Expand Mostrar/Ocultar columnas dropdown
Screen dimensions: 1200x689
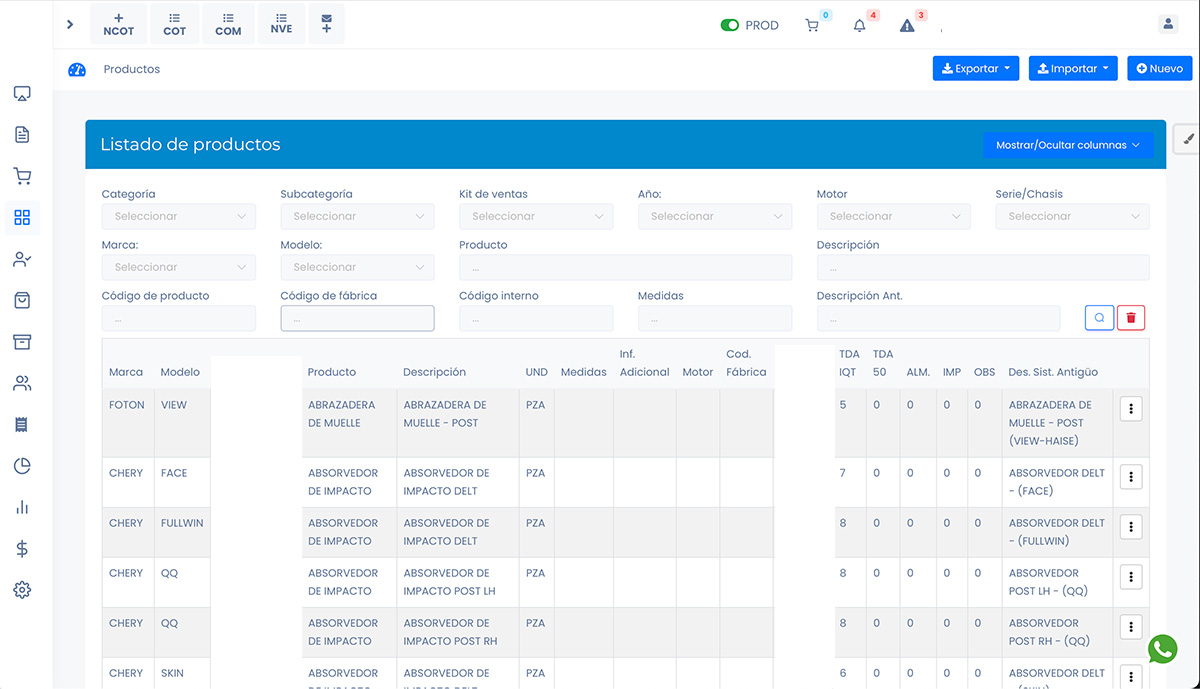(1067, 145)
